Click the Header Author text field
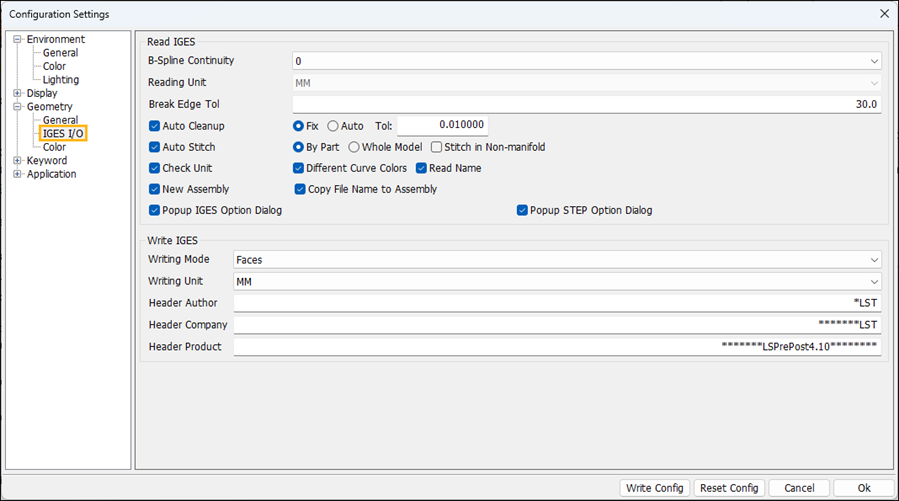 [x=557, y=303]
